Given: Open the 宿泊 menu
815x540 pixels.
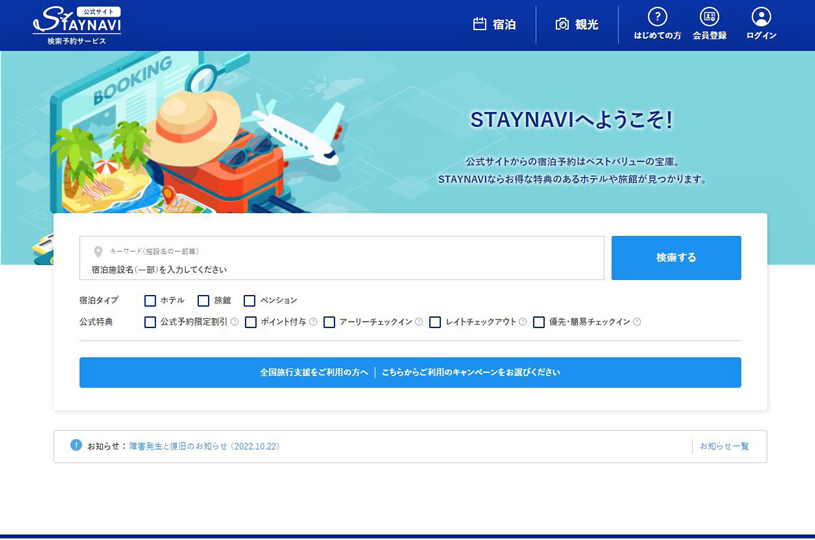Looking at the screenshot, I should tap(494, 24).
